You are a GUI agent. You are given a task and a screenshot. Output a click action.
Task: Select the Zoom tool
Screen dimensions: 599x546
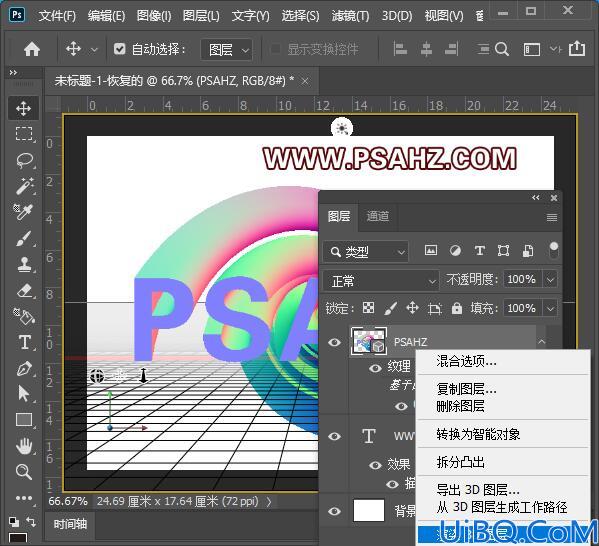pyautogui.click(x=24, y=471)
